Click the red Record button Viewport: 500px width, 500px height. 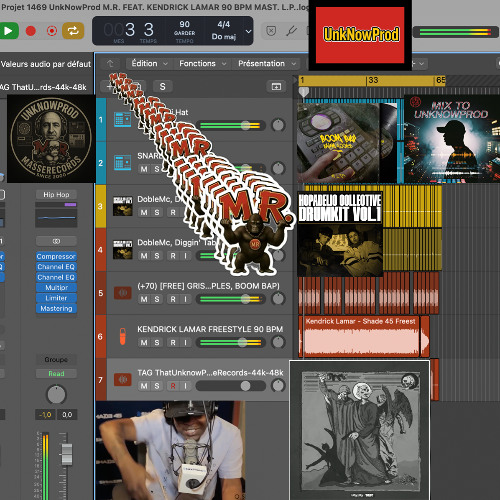coord(31,31)
